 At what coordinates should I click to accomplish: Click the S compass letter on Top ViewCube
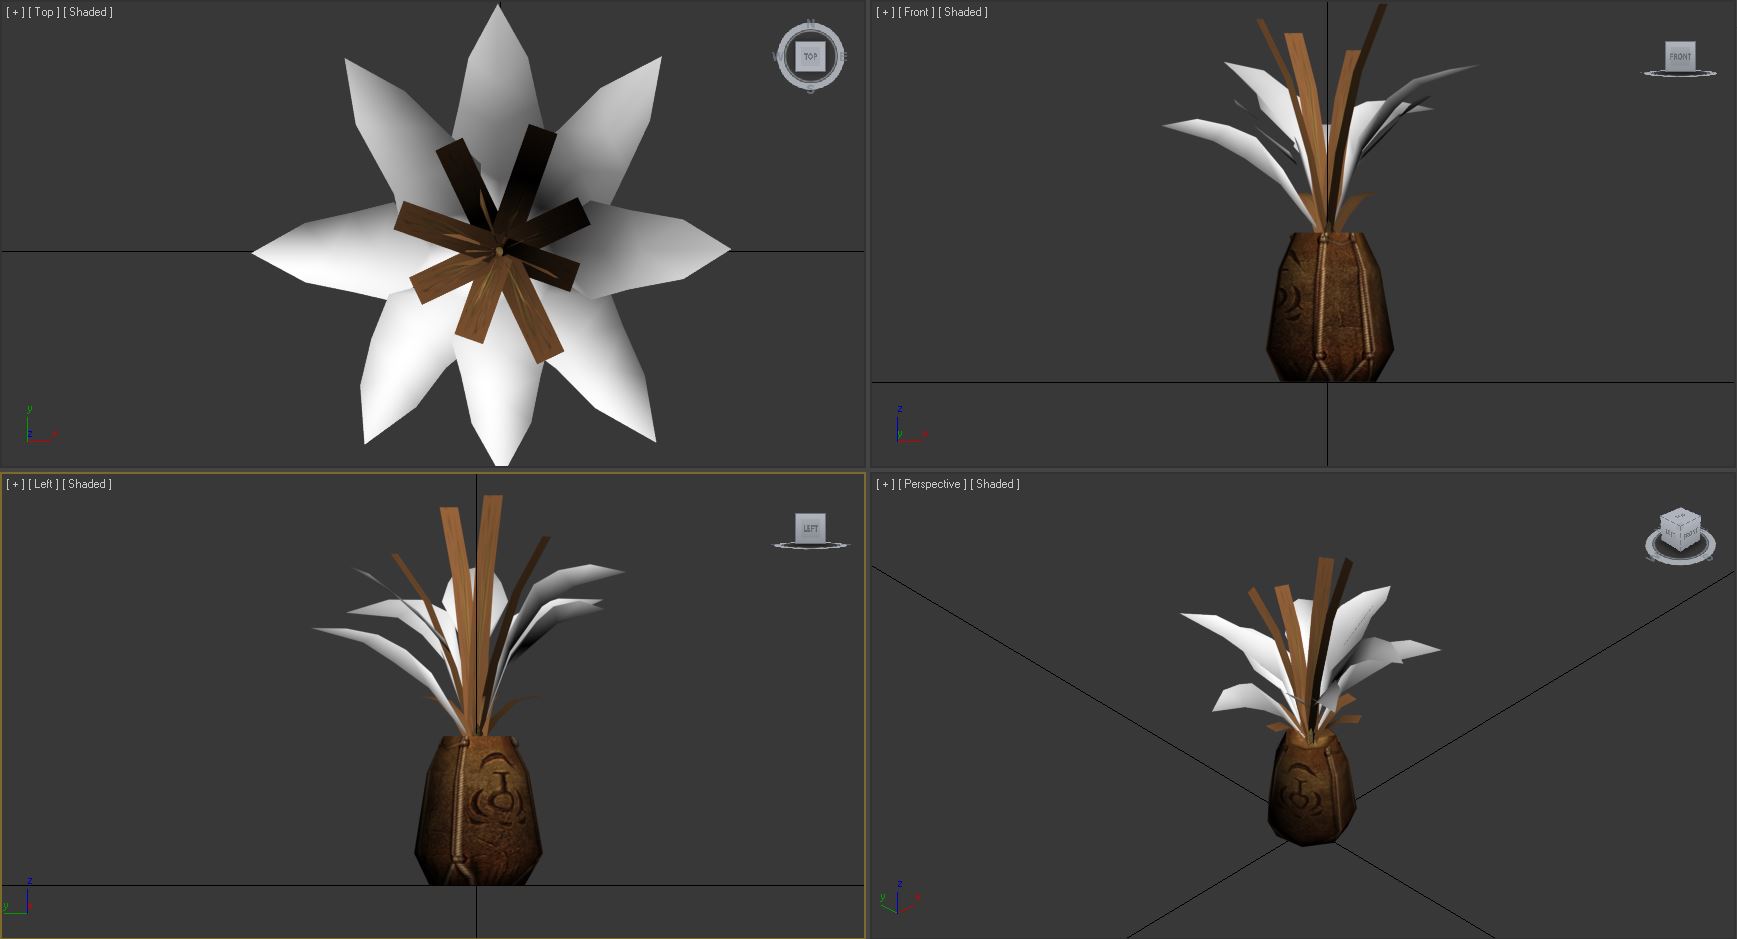[810, 90]
